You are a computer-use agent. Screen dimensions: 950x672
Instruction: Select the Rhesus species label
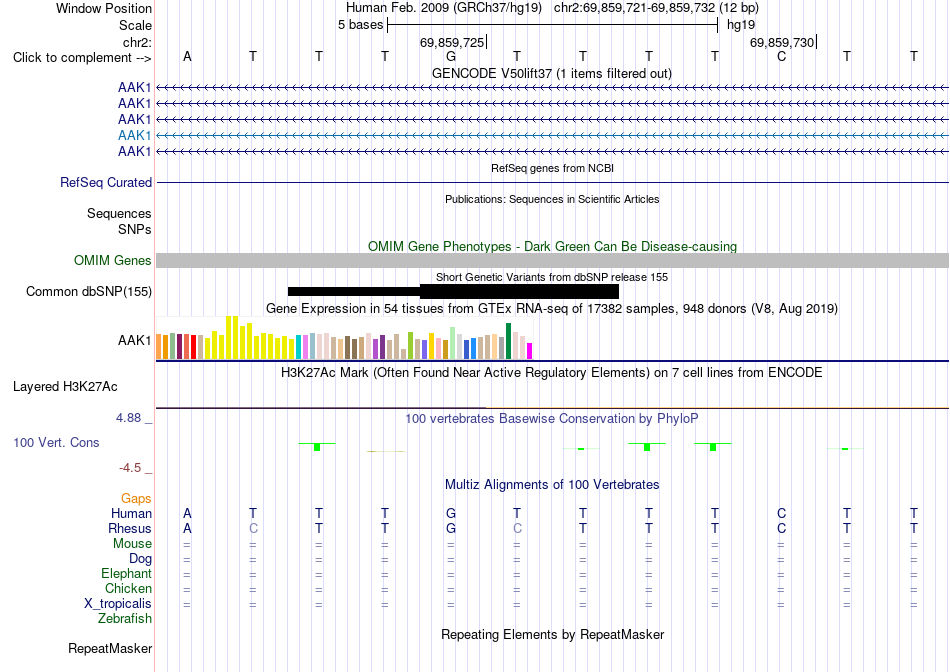coord(130,528)
